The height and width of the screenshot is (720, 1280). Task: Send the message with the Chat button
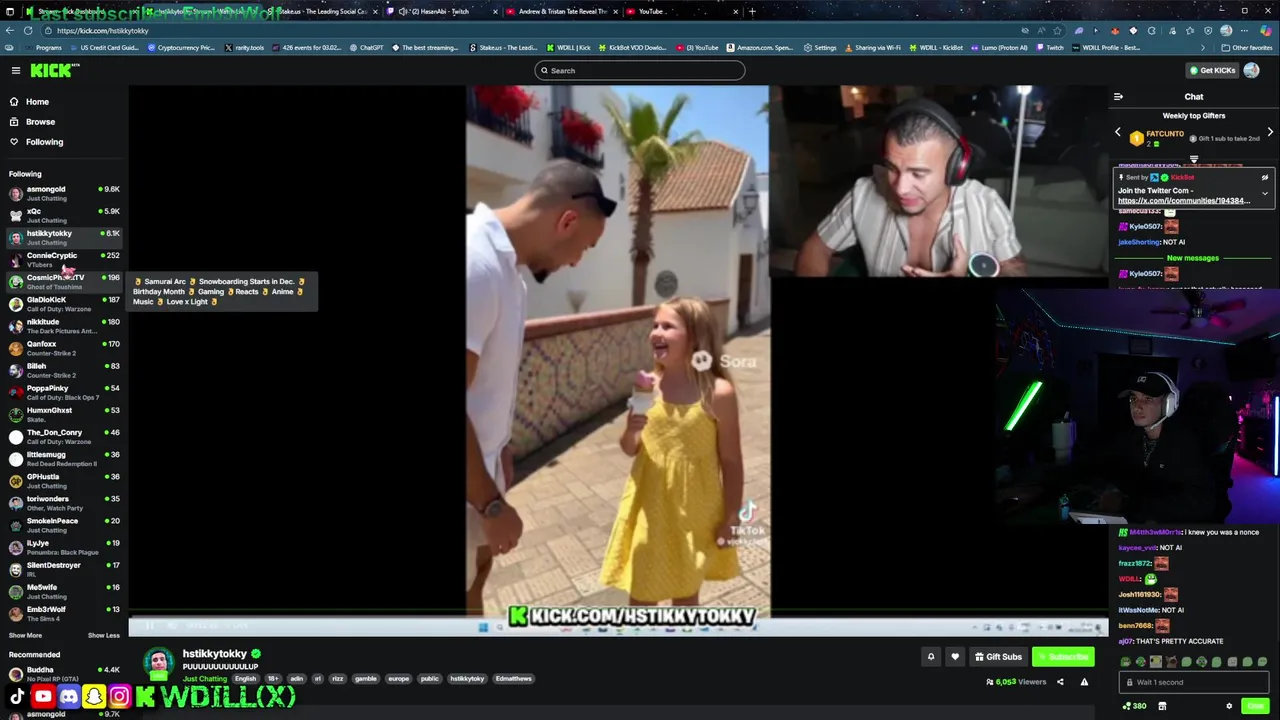pos(1255,706)
